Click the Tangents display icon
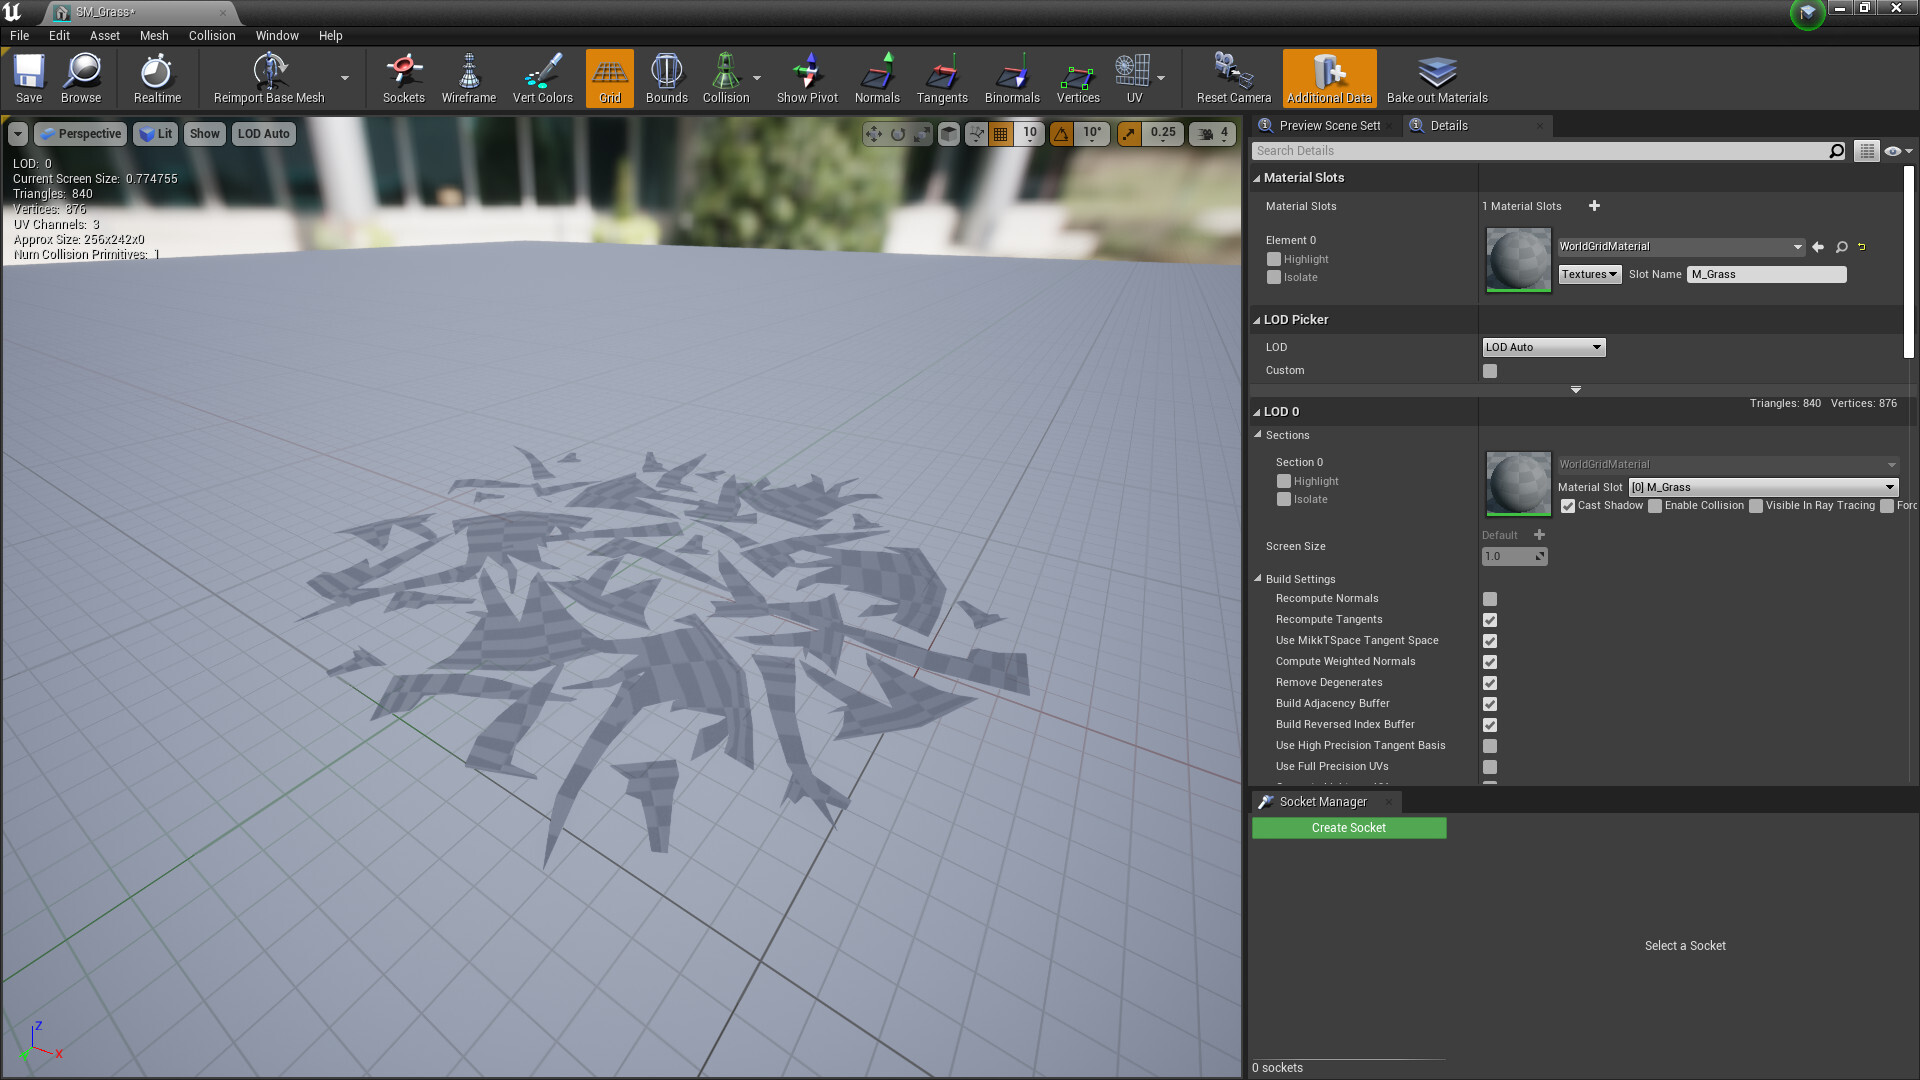Screen dimensions: 1920x1080 941,78
